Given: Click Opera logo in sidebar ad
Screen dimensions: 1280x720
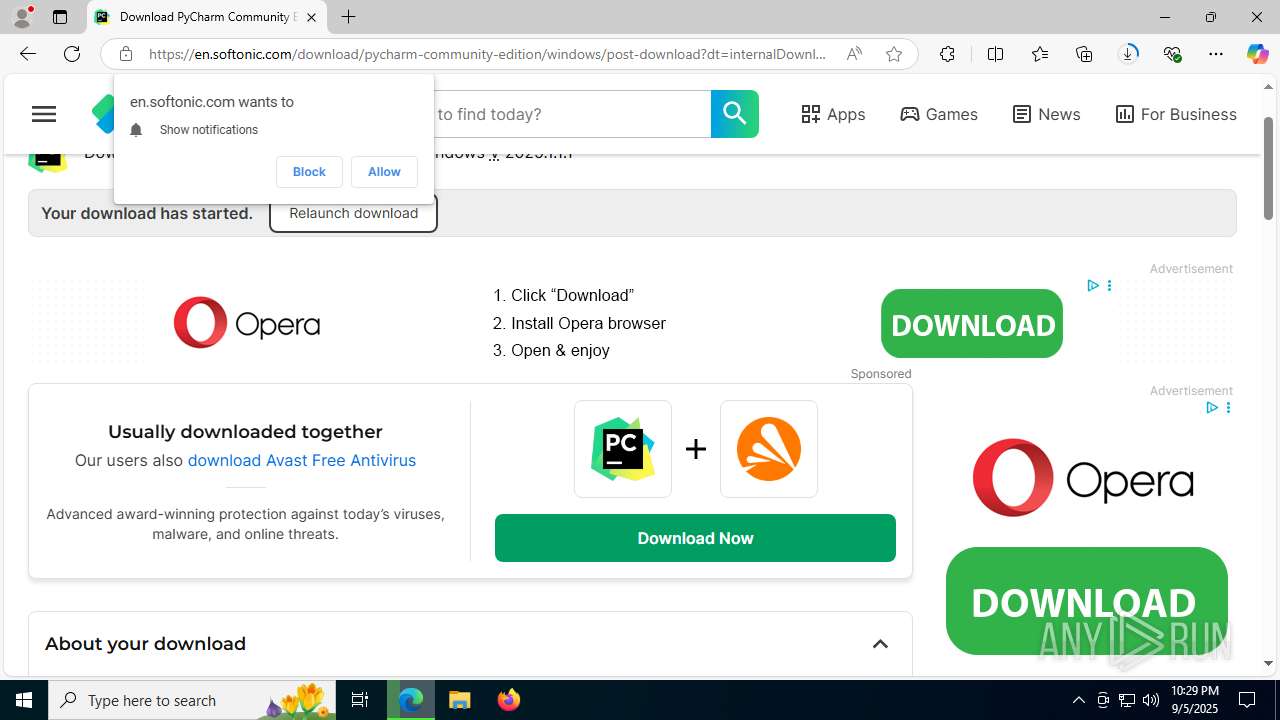Looking at the screenshot, I should click(x=1083, y=478).
